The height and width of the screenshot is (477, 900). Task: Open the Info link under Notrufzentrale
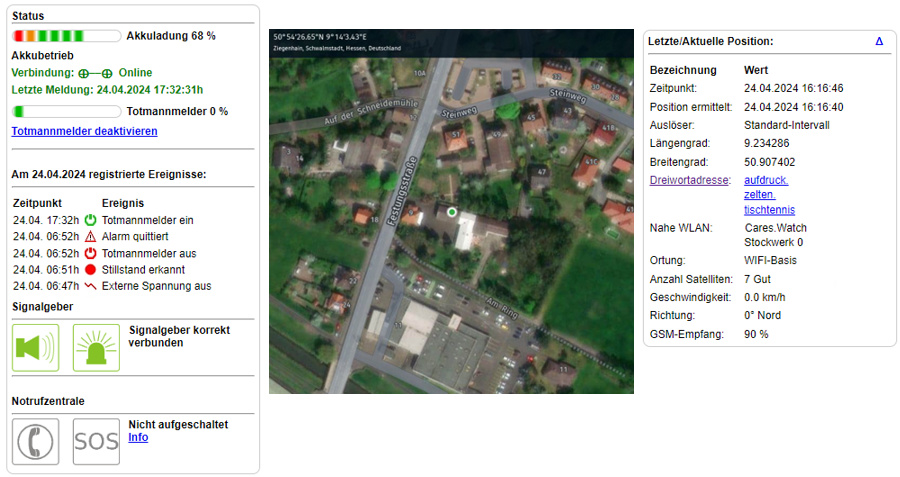[138, 438]
